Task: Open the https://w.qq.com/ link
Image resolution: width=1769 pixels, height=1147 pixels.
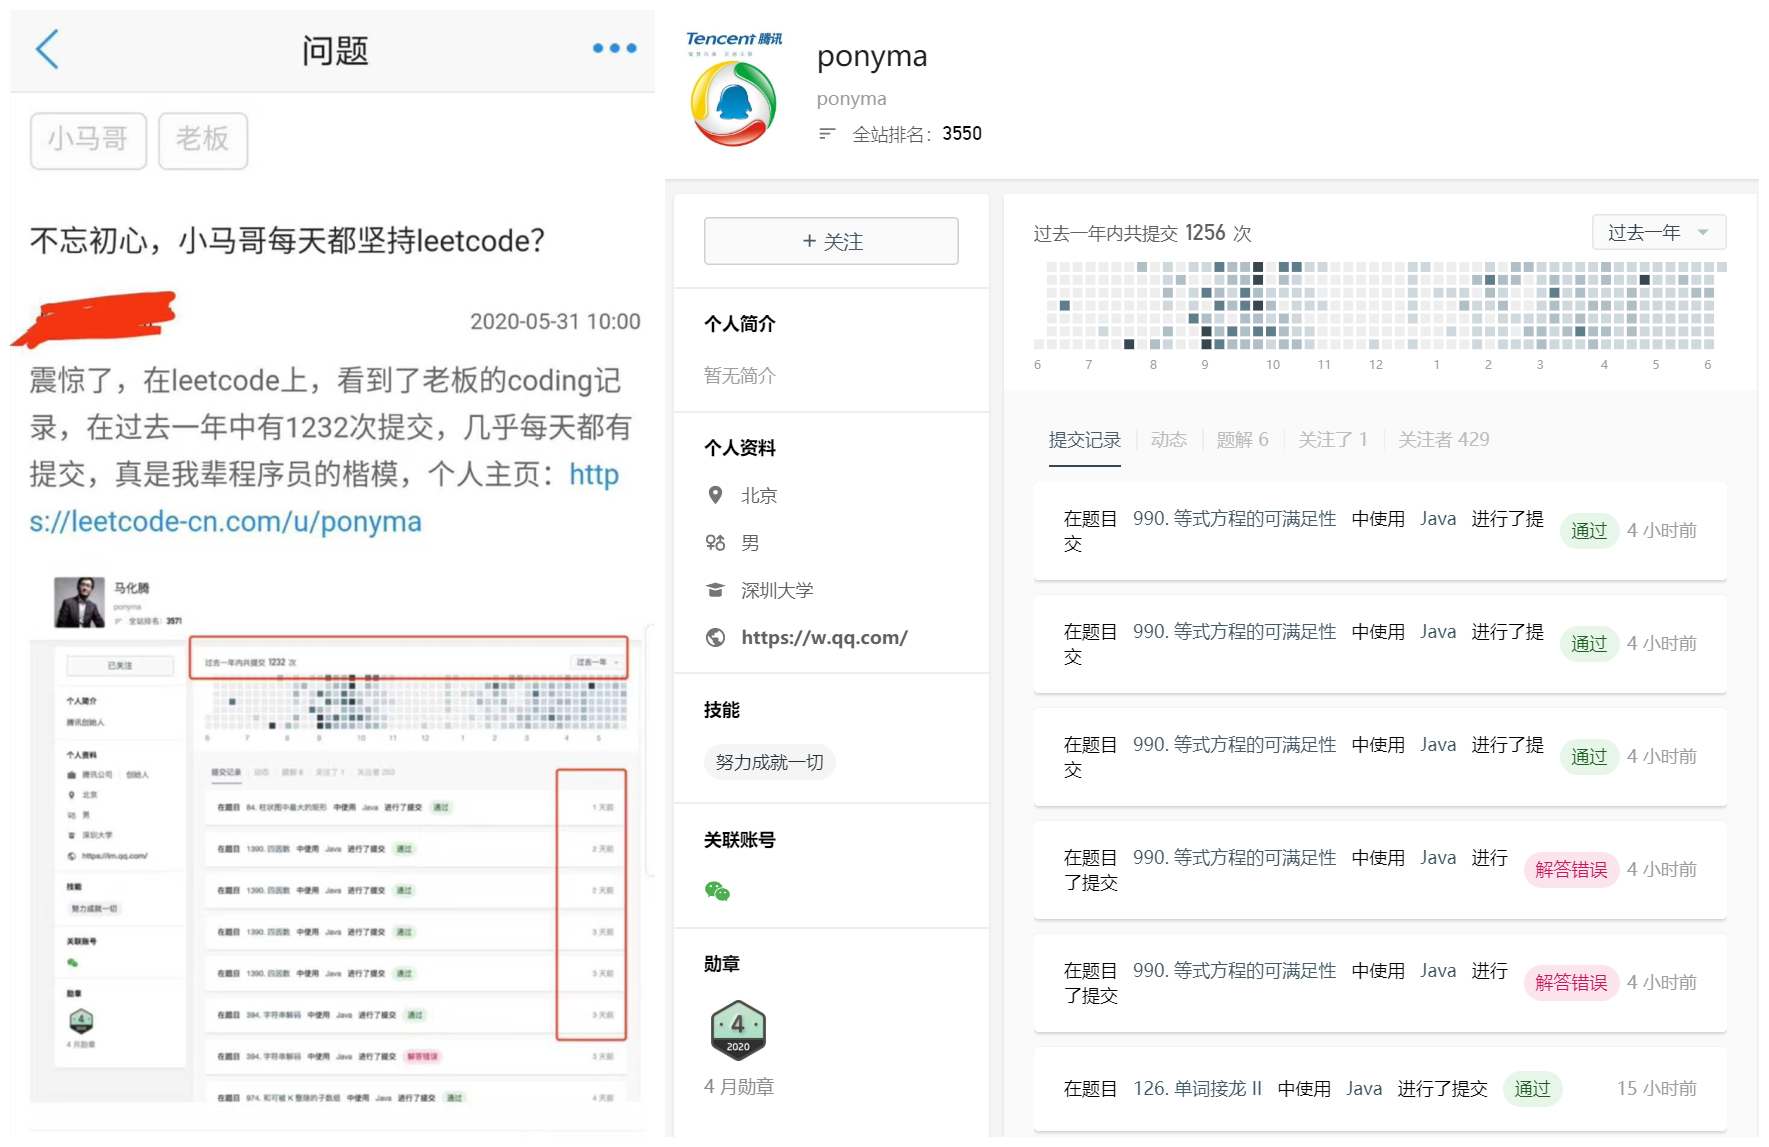Action: (x=824, y=638)
